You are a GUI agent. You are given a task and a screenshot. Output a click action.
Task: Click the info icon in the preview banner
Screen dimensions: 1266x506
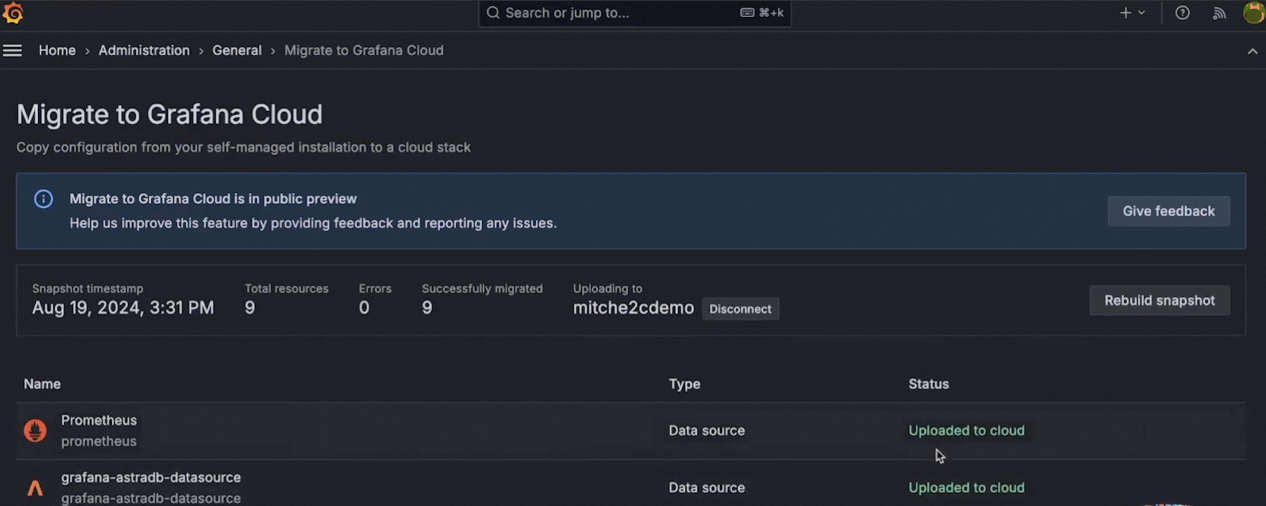click(43, 199)
